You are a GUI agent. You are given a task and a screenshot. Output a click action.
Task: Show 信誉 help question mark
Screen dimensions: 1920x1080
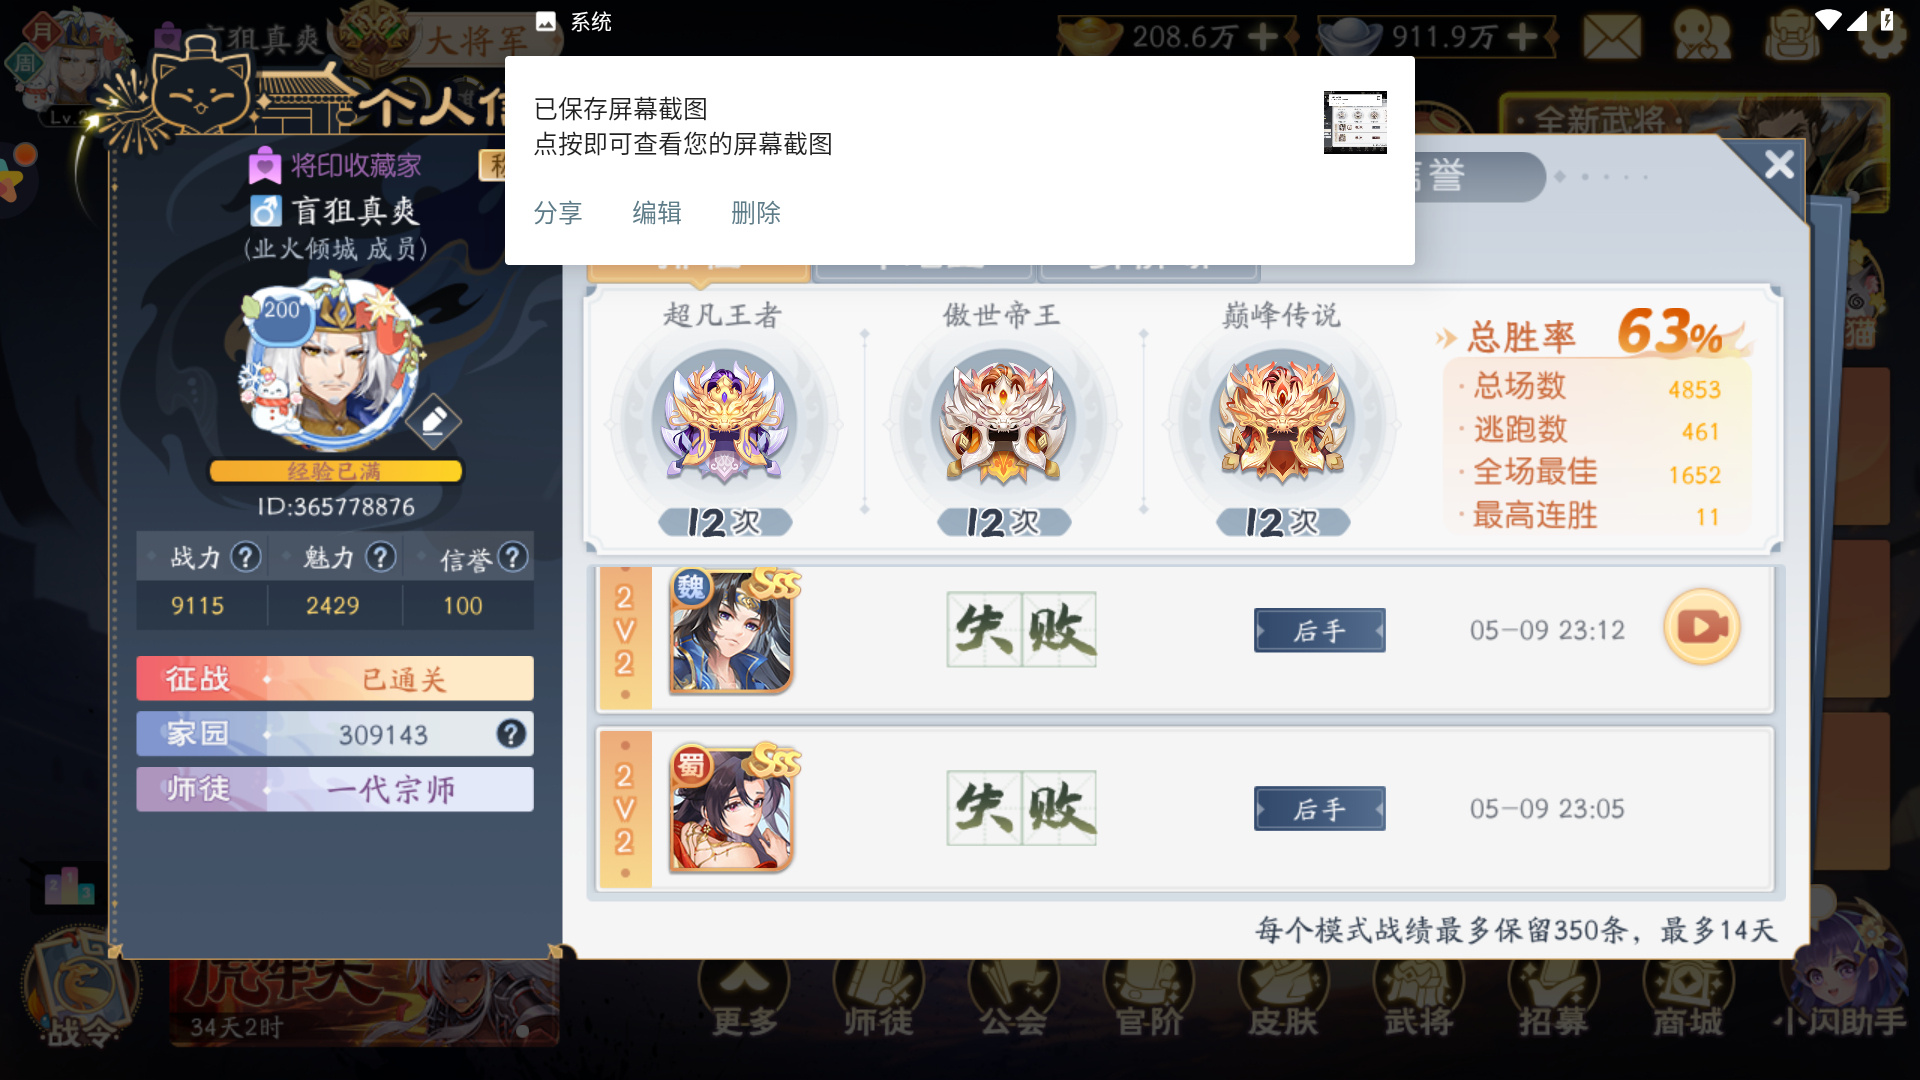(513, 557)
